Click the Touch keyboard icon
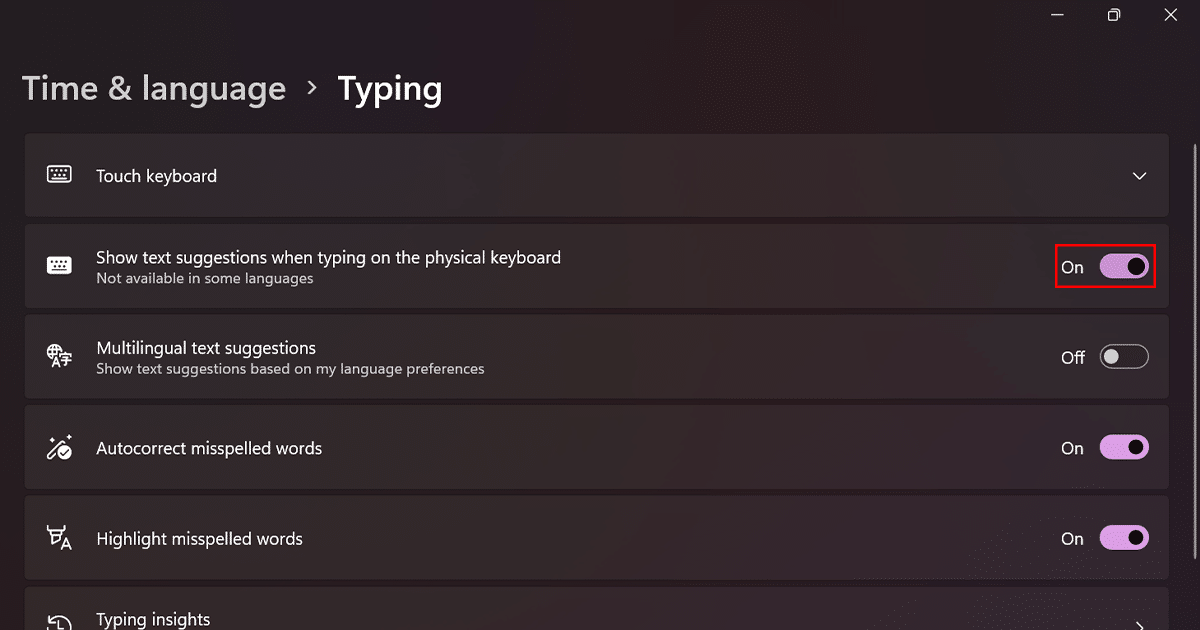Image resolution: width=1200 pixels, height=630 pixels. click(59, 175)
